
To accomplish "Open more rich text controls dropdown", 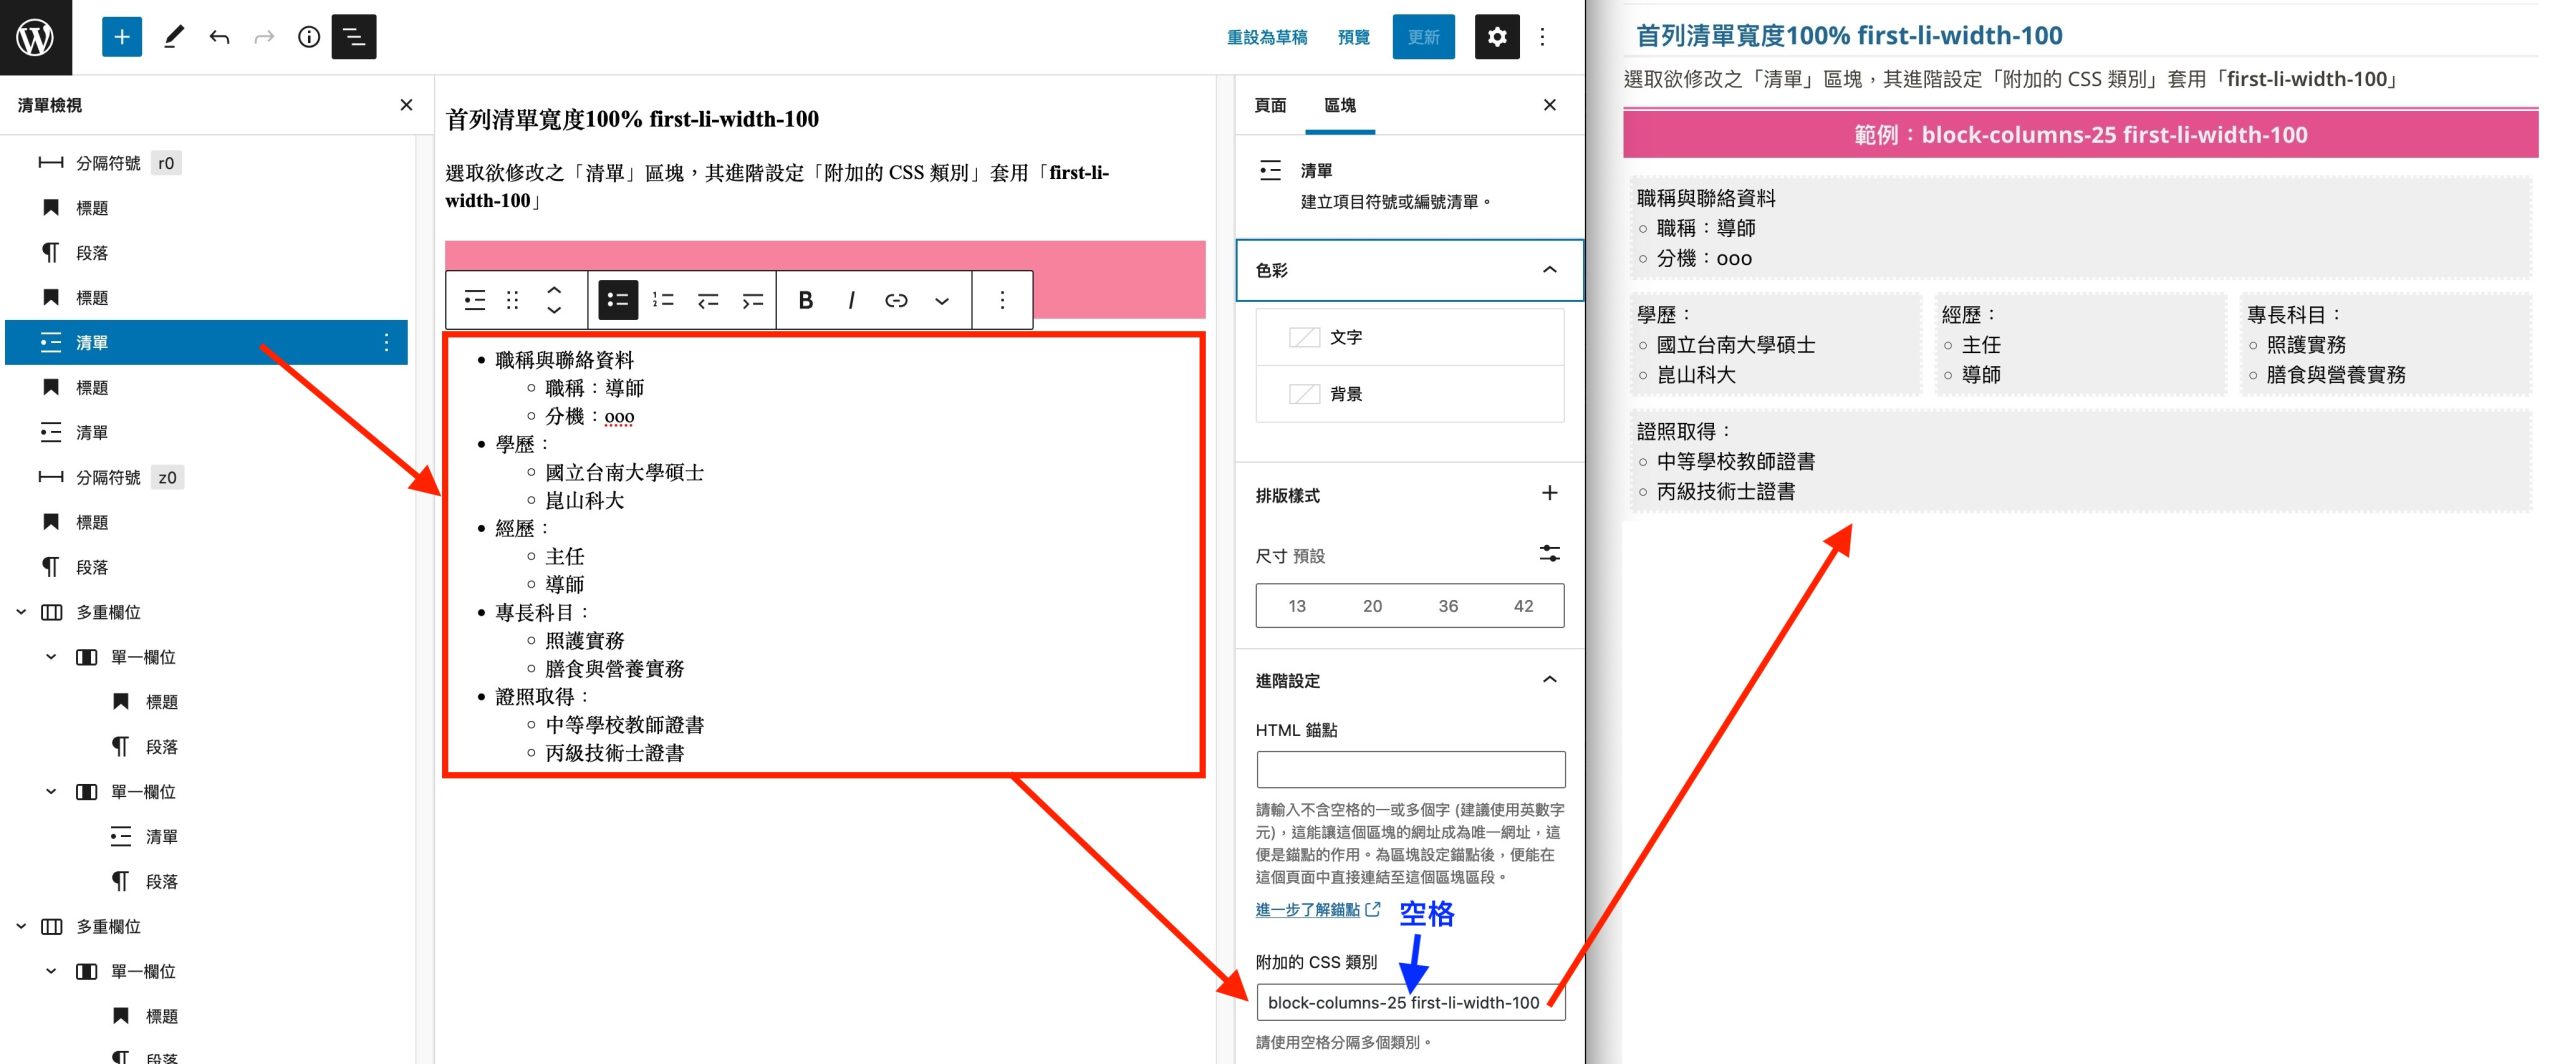I will [x=941, y=300].
